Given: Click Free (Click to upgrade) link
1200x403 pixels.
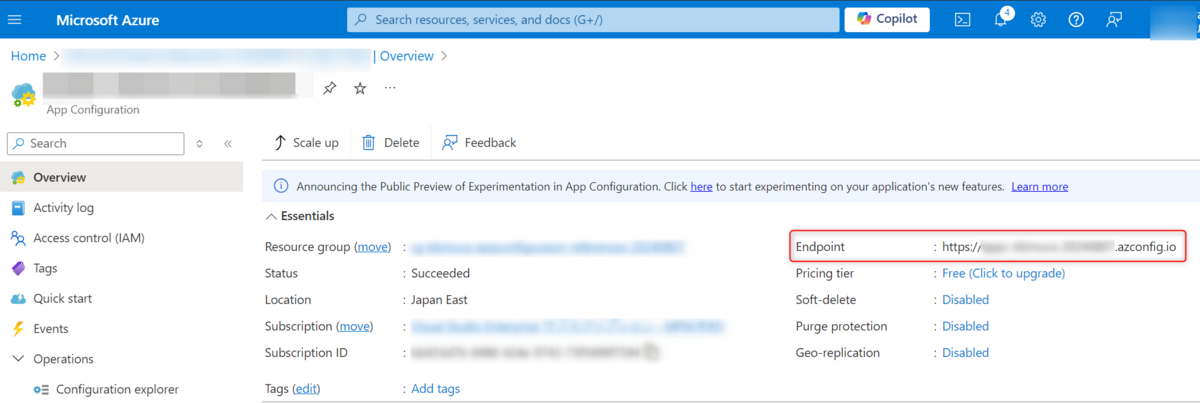Looking at the screenshot, I should coord(1003,273).
